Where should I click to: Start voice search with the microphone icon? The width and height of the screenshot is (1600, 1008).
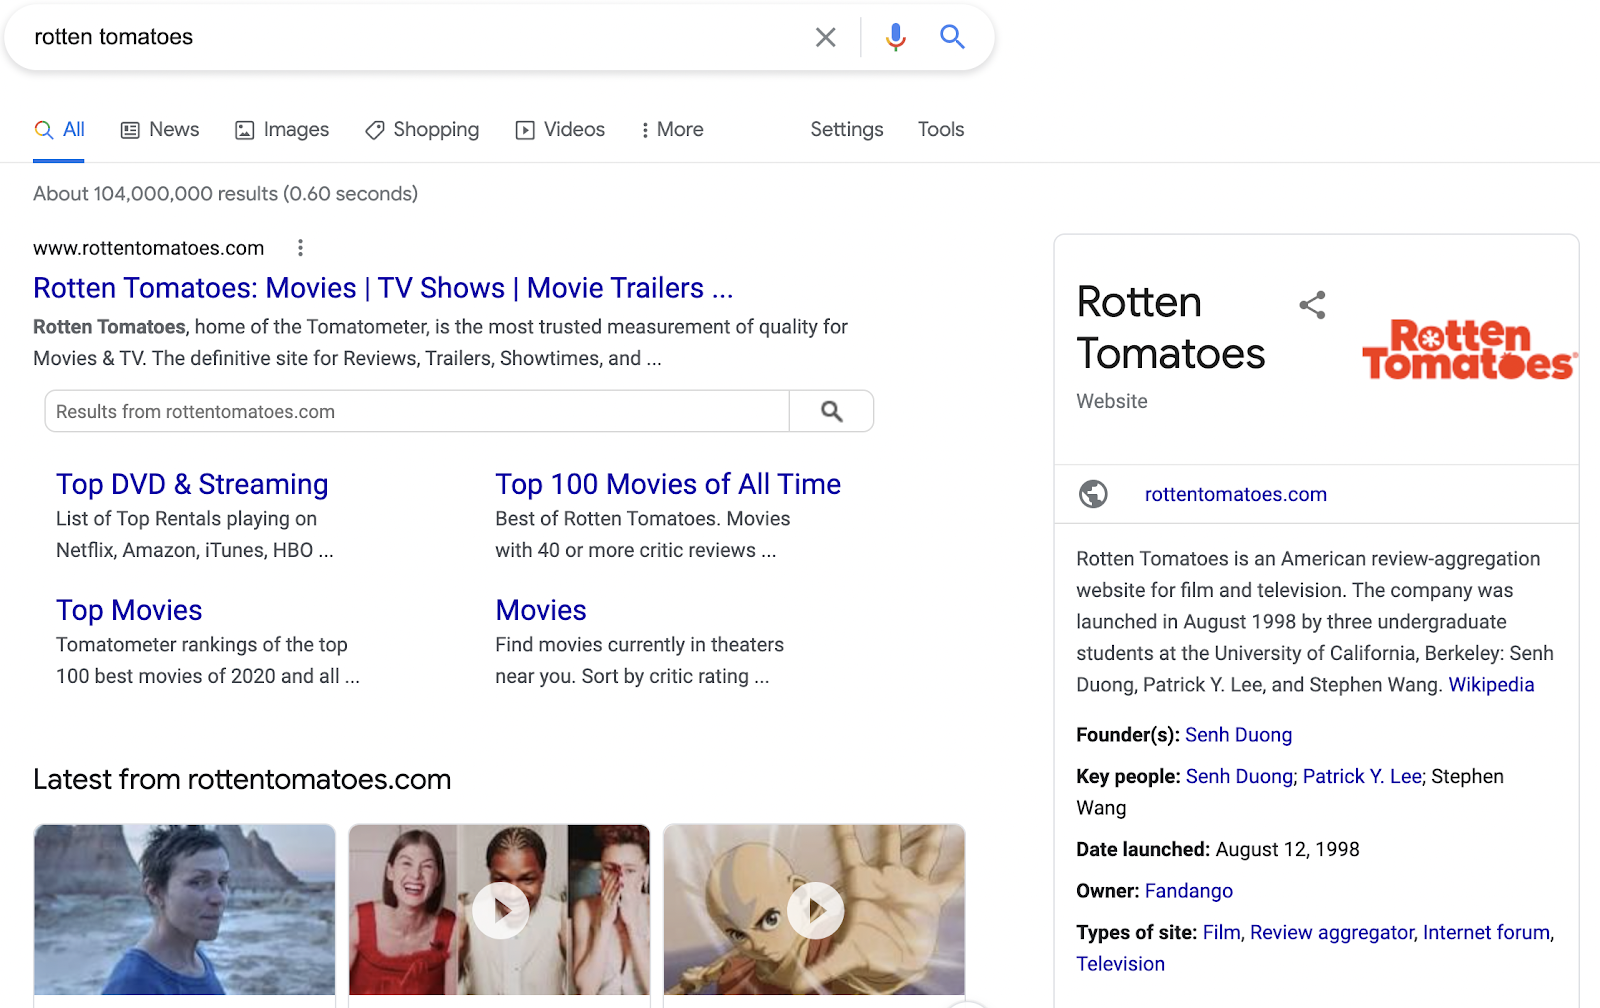coord(896,37)
